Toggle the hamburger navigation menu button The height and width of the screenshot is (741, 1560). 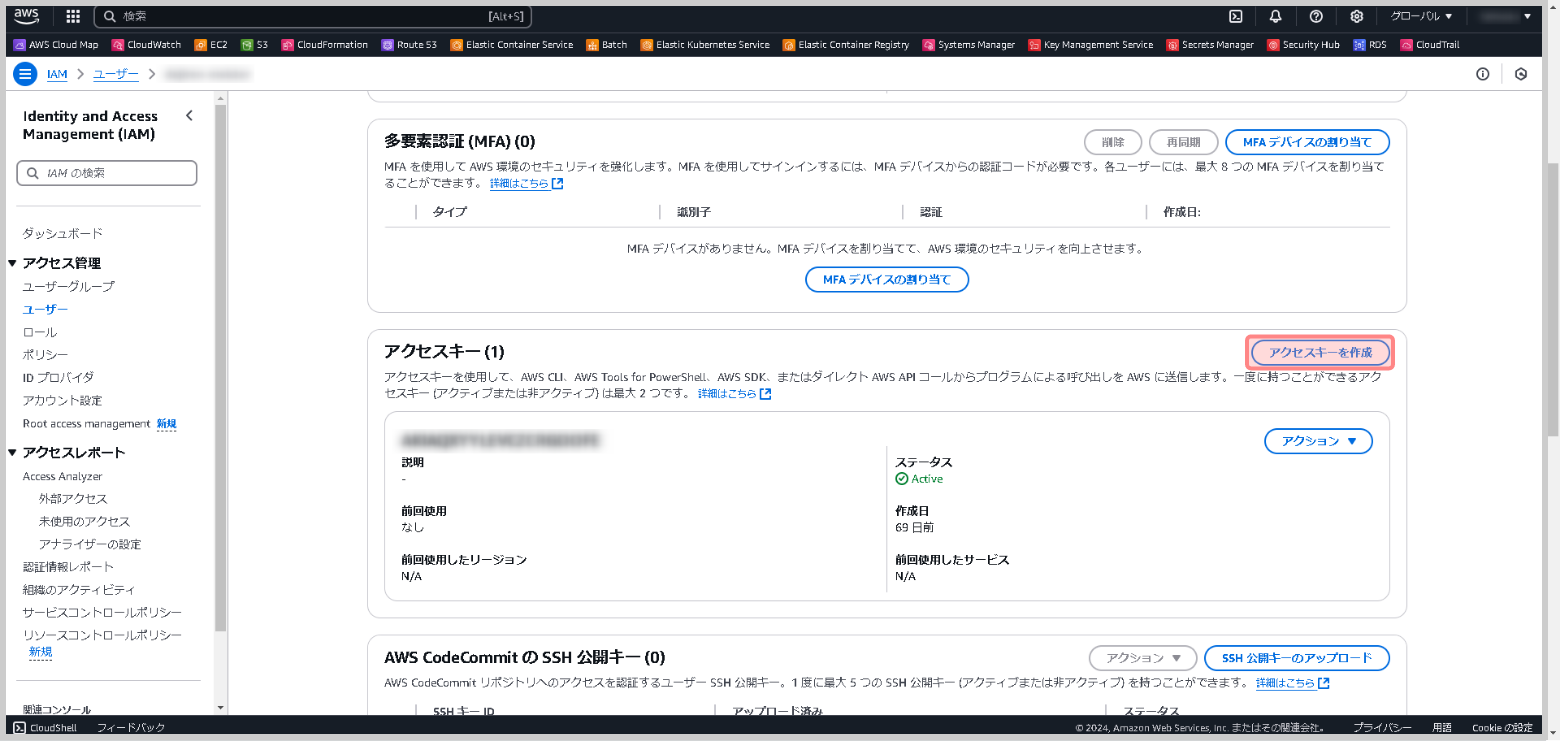tap(26, 74)
